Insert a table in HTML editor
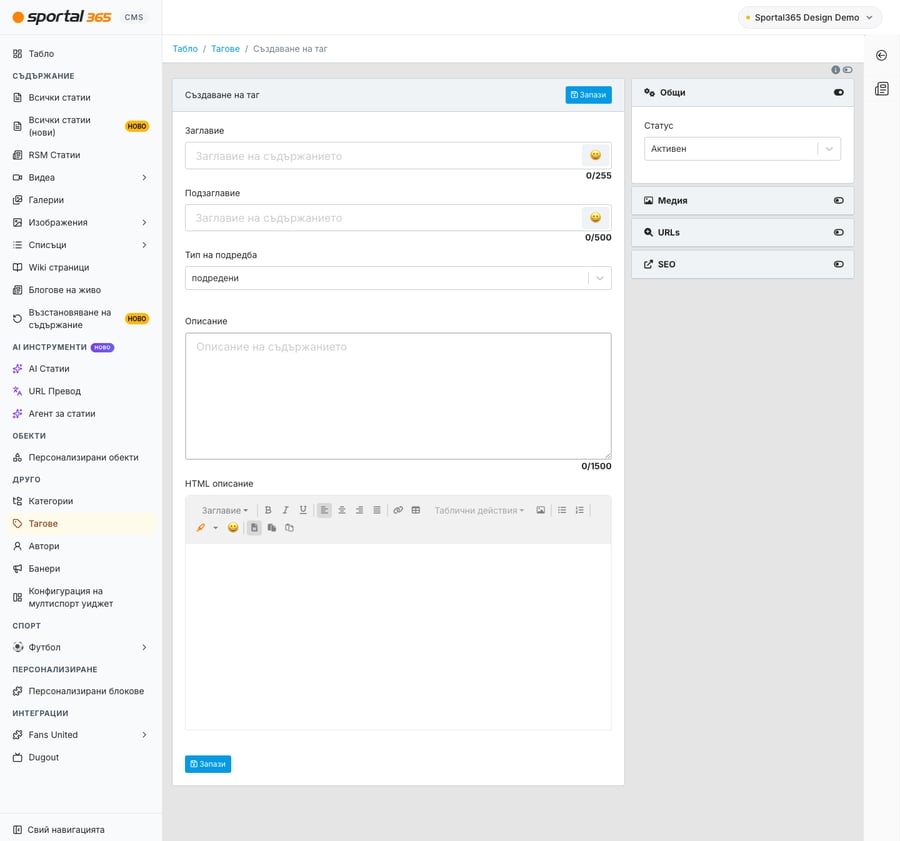900x841 pixels. (416, 510)
